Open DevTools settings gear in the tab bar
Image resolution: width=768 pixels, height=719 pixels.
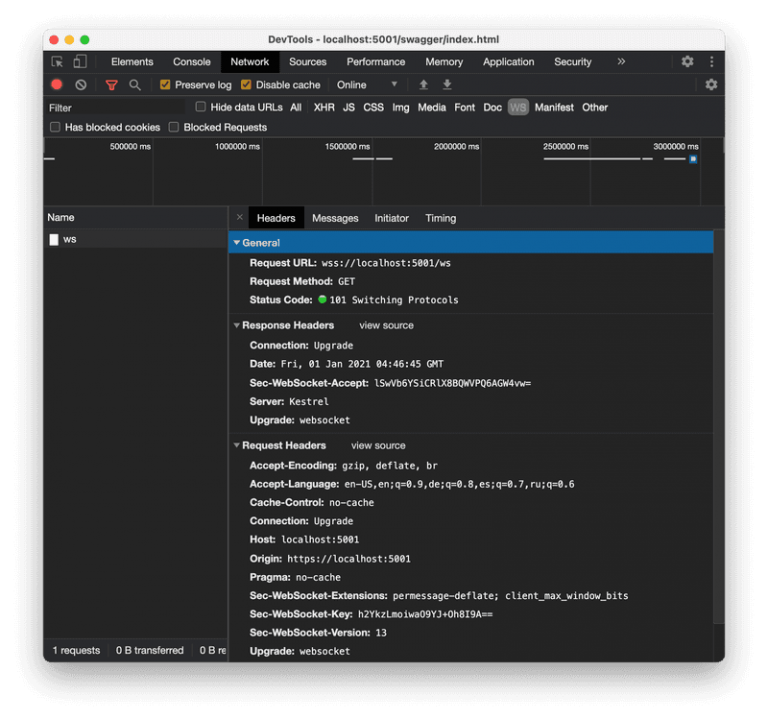point(687,62)
